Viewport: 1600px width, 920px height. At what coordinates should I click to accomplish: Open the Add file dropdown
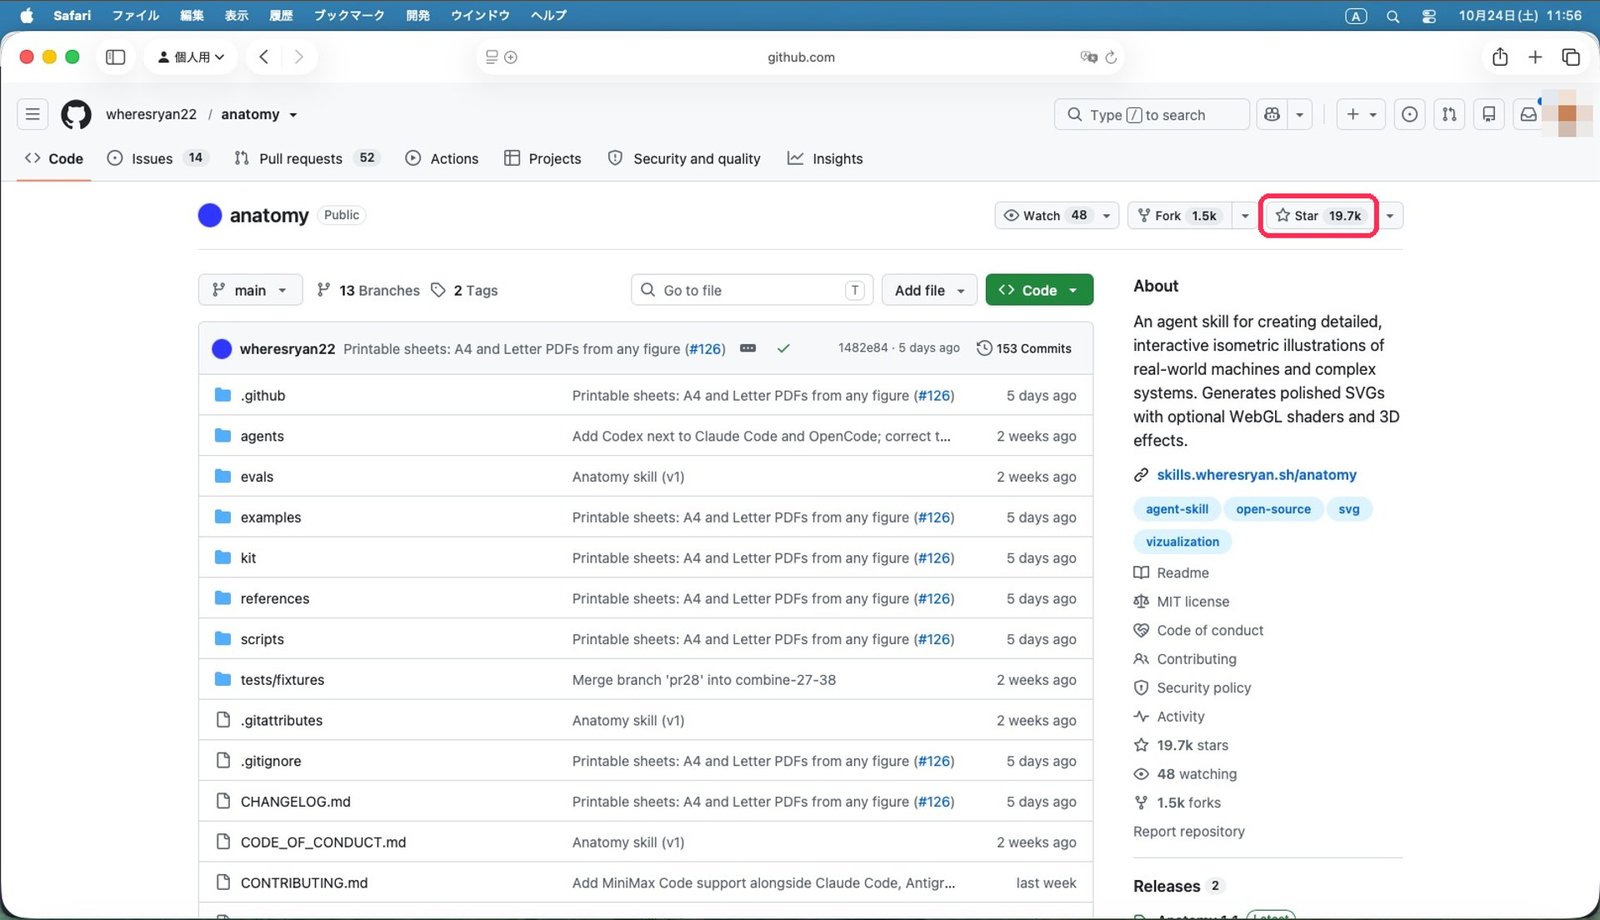point(930,290)
